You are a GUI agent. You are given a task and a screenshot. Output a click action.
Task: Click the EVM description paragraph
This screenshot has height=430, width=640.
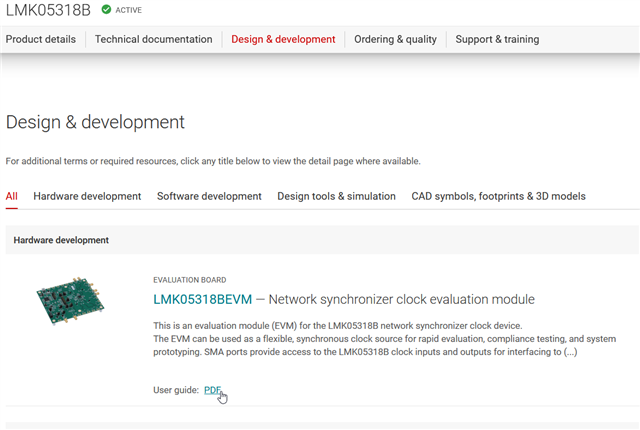[x=384, y=339]
